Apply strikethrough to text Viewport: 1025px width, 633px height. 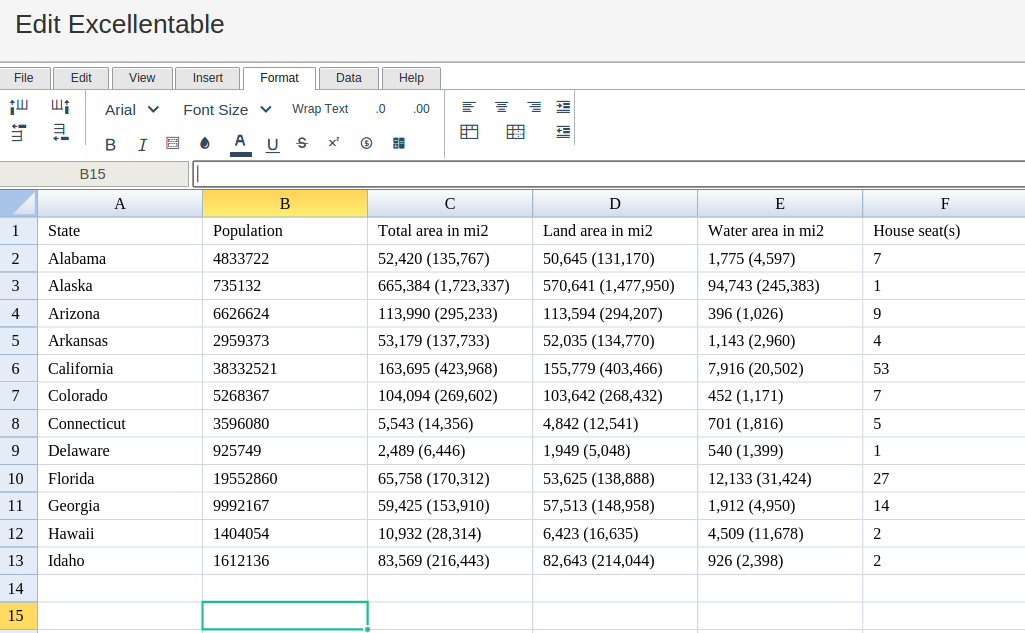click(302, 144)
